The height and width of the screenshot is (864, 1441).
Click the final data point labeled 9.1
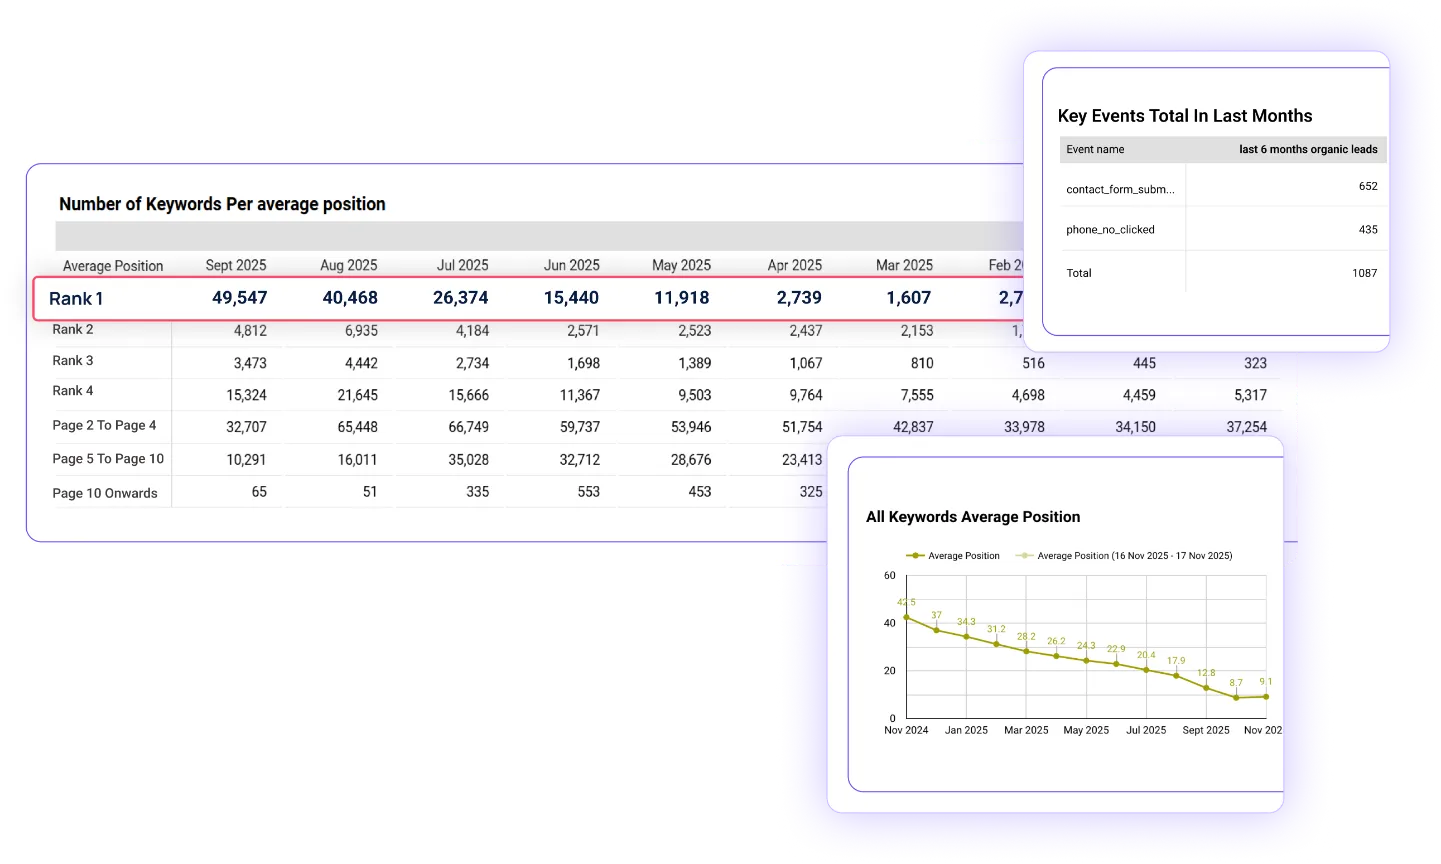click(x=1265, y=697)
